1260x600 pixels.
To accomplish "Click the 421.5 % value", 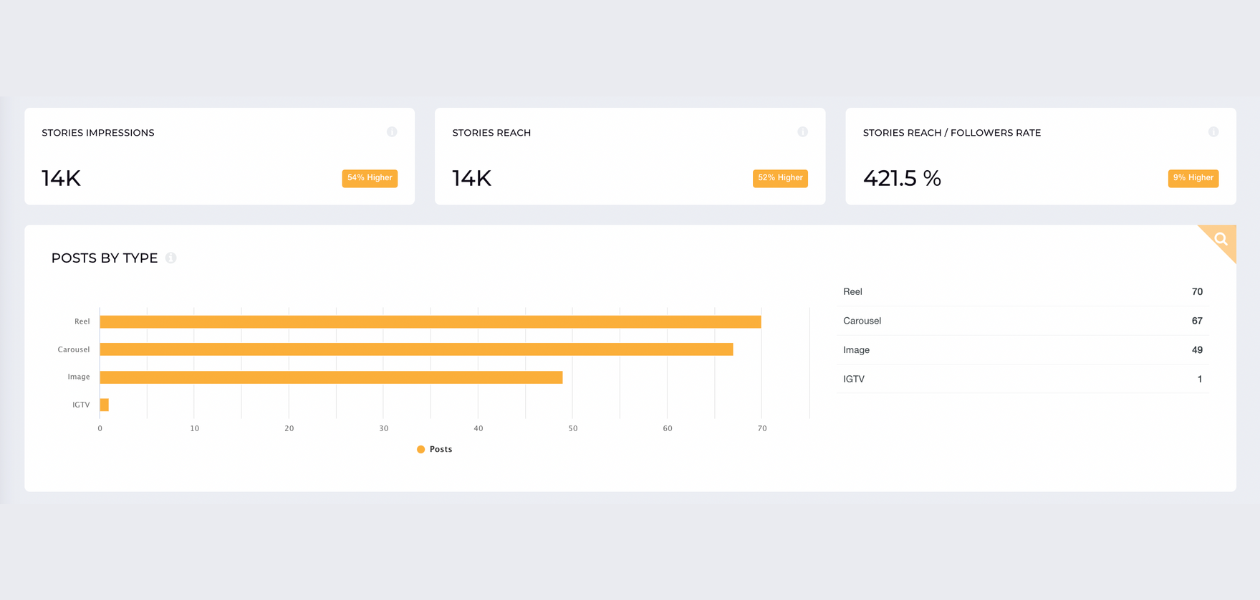I will pos(902,179).
